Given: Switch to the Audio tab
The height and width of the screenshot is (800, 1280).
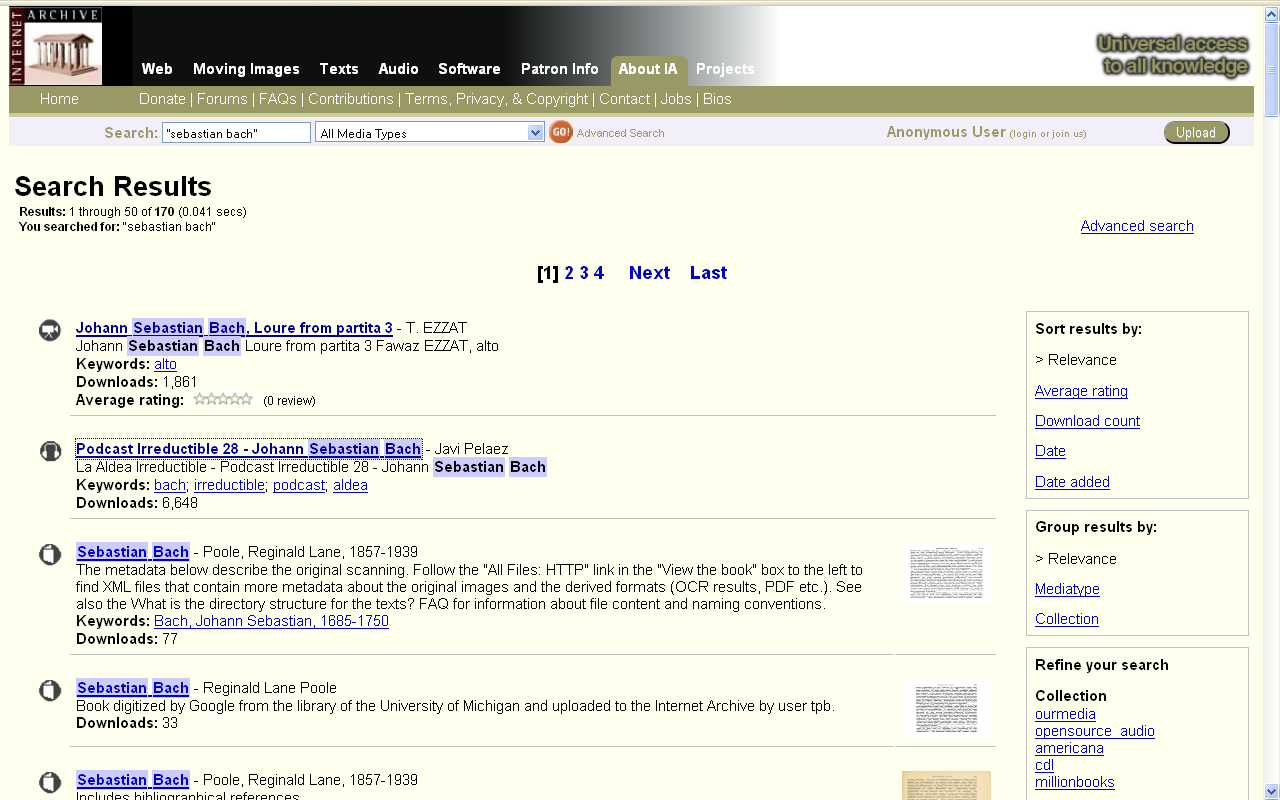Looking at the screenshot, I should tap(398, 69).
